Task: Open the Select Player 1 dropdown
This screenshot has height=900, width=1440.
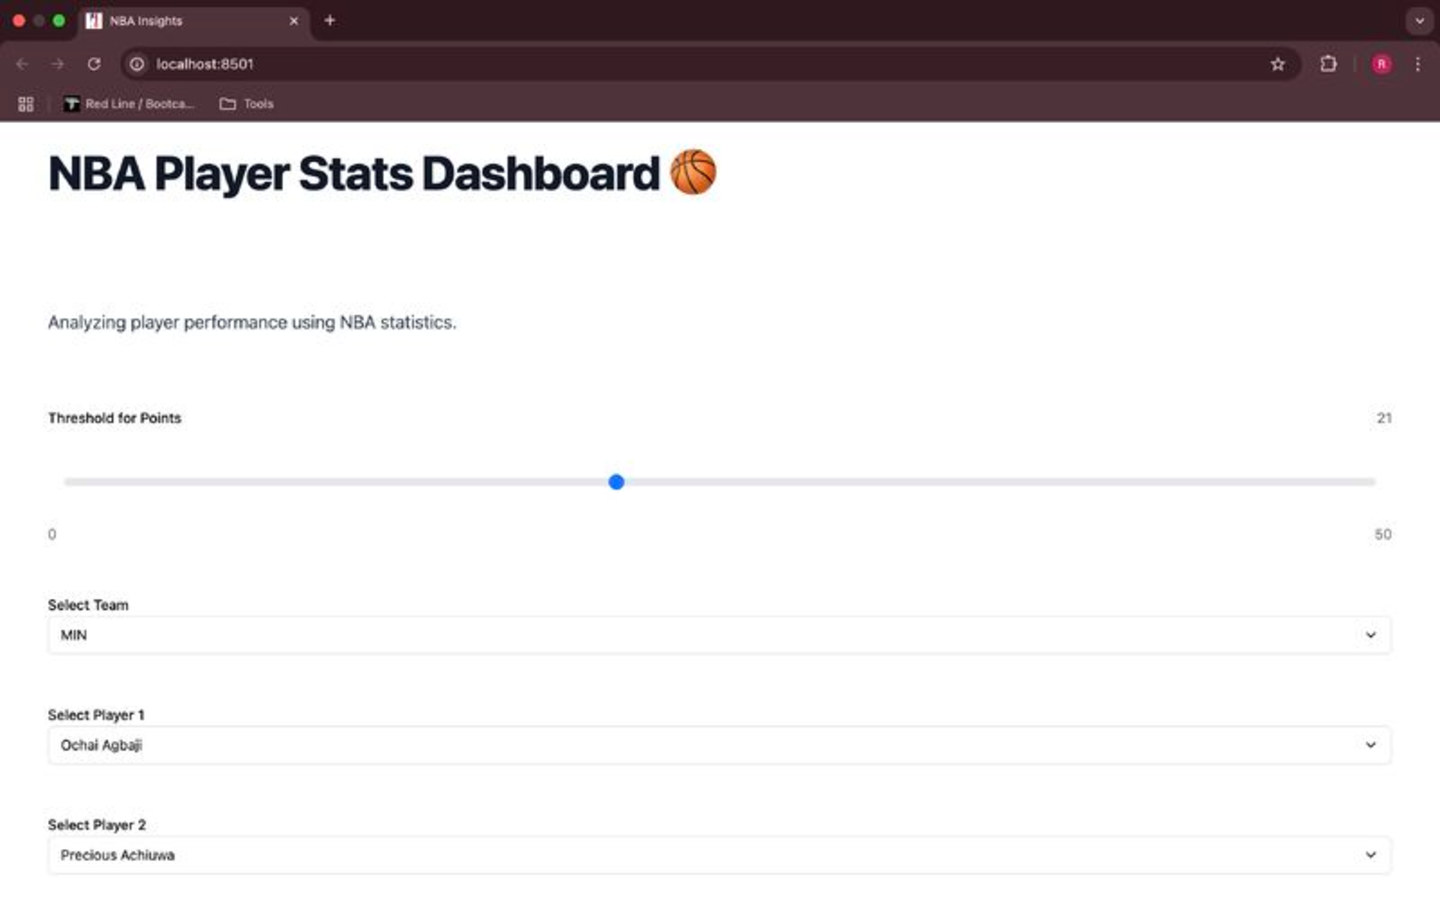Action: coord(719,745)
